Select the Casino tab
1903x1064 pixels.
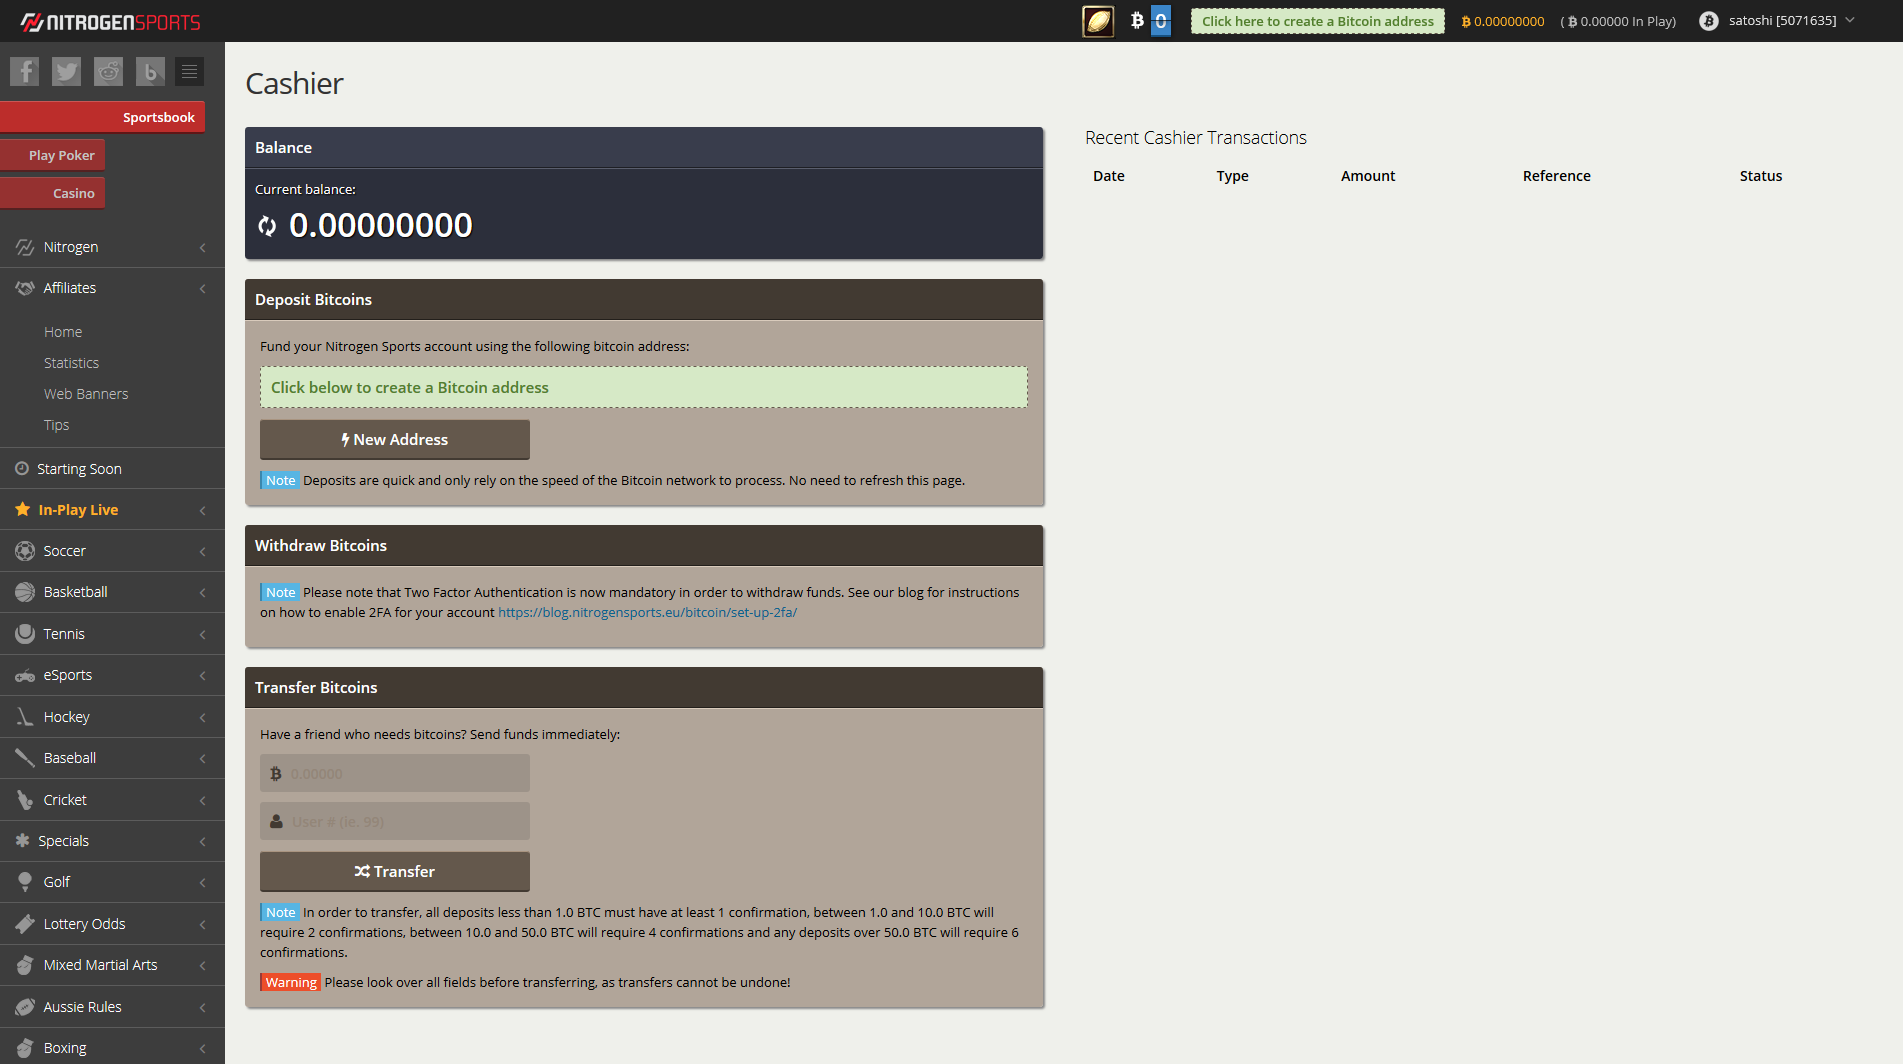click(x=53, y=193)
